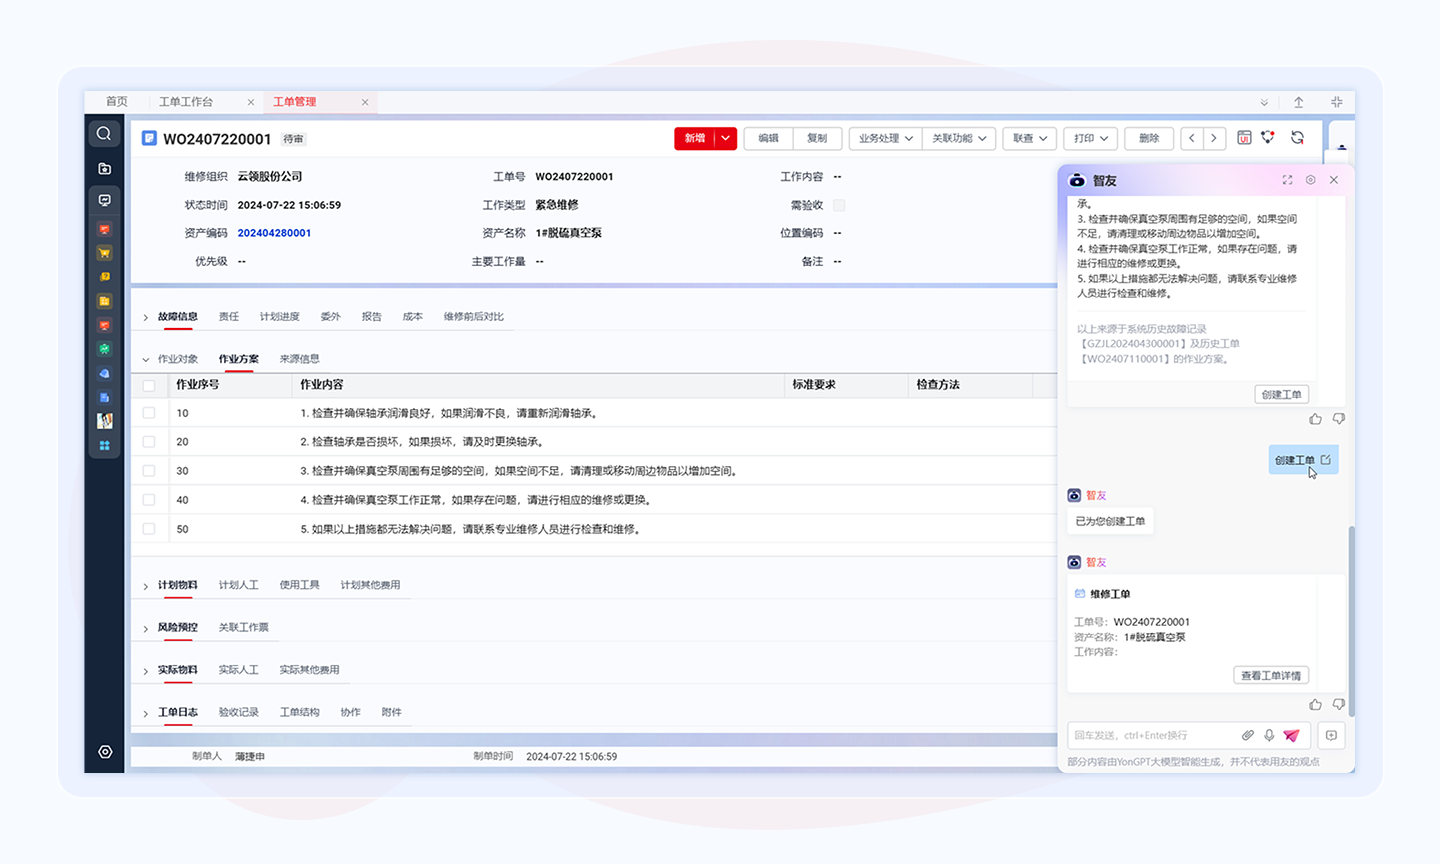
Task: Click the paper plane send icon in chat
Action: [x=1291, y=735]
